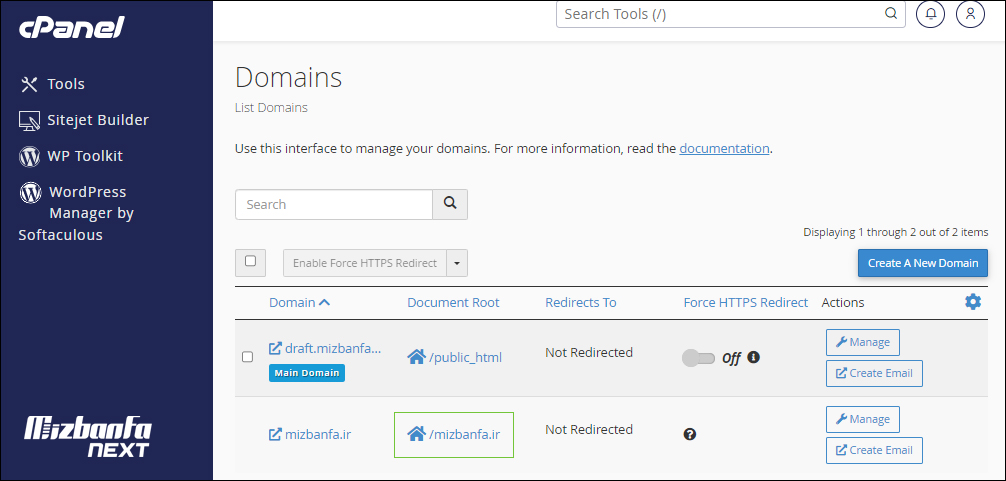This screenshot has width=1006, height=481.
Task: Click external-link icon beside mizbanfa.ir
Action: click(x=275, y=435)
